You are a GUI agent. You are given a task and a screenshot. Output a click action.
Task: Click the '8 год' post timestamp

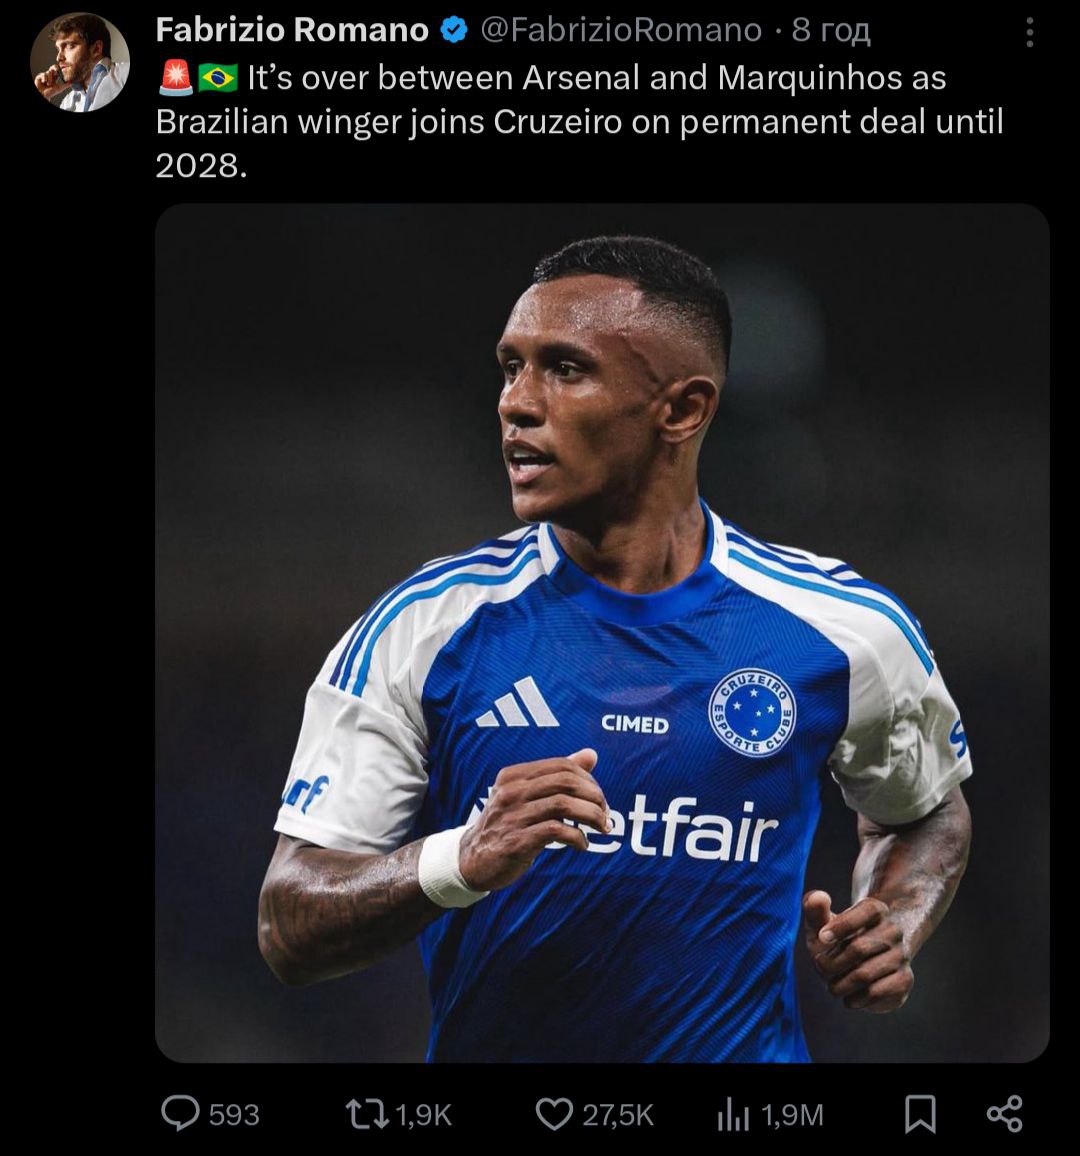(831, 31)
